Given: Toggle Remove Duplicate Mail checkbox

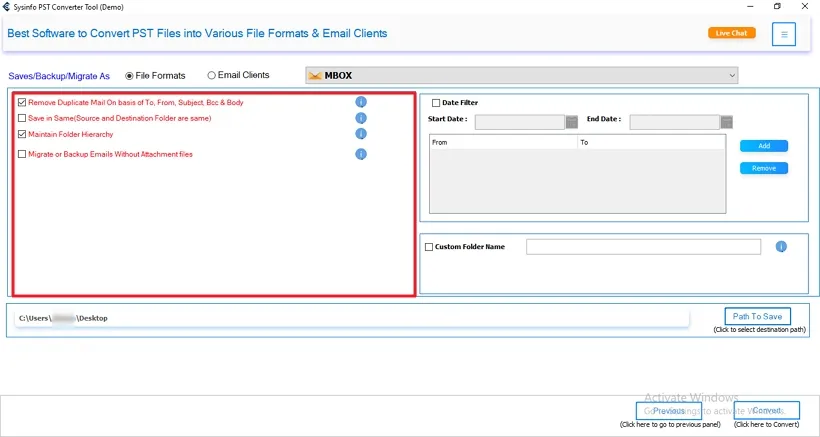Looking at the screenshot, I should point(22,102).
